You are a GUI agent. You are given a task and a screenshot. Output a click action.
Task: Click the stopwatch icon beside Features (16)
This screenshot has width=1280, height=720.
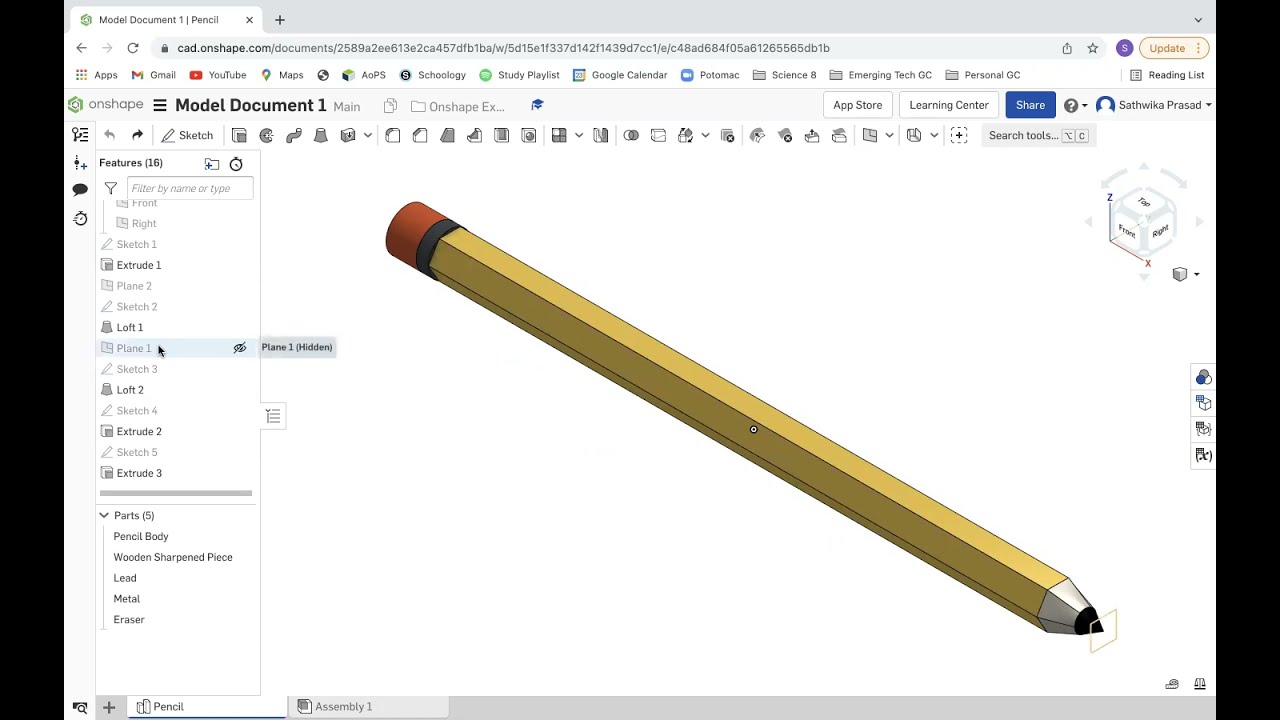[x=236, y=164]
